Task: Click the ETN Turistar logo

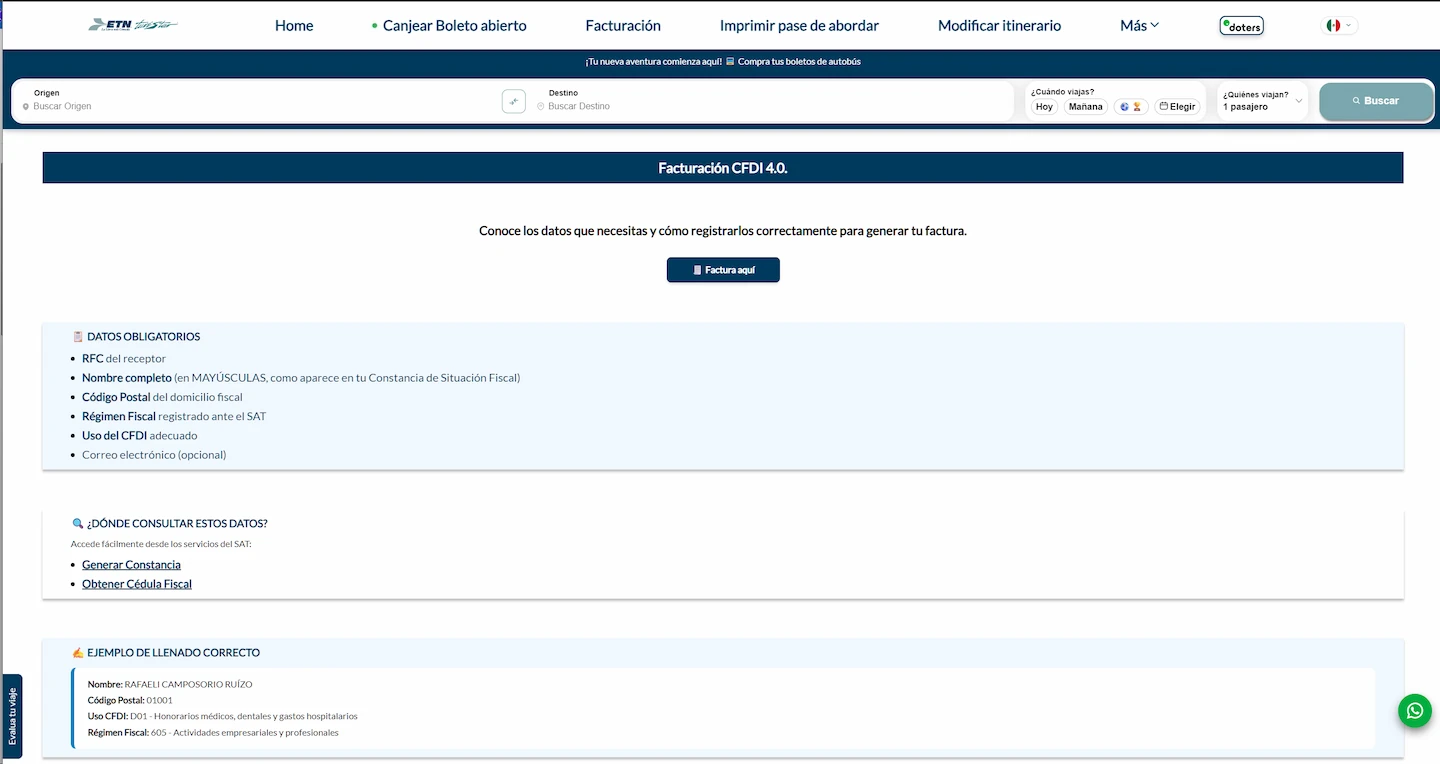Action: 133,25
